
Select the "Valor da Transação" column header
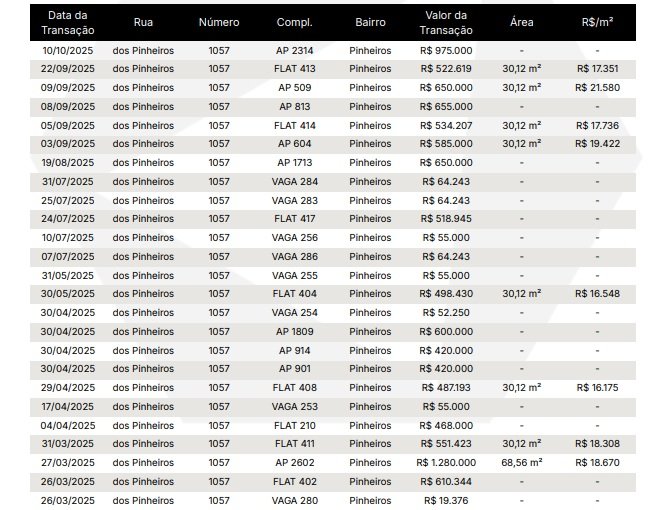pyautogui.click(x=445, y=22)
